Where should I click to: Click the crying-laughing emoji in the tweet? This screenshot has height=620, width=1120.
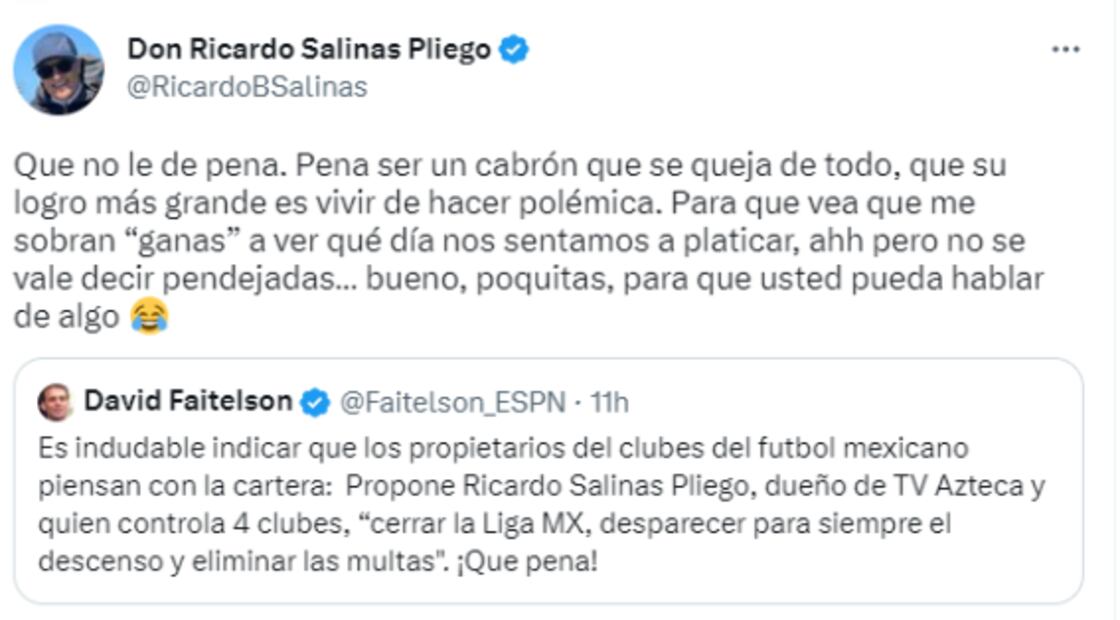click(x=150, y=318)
